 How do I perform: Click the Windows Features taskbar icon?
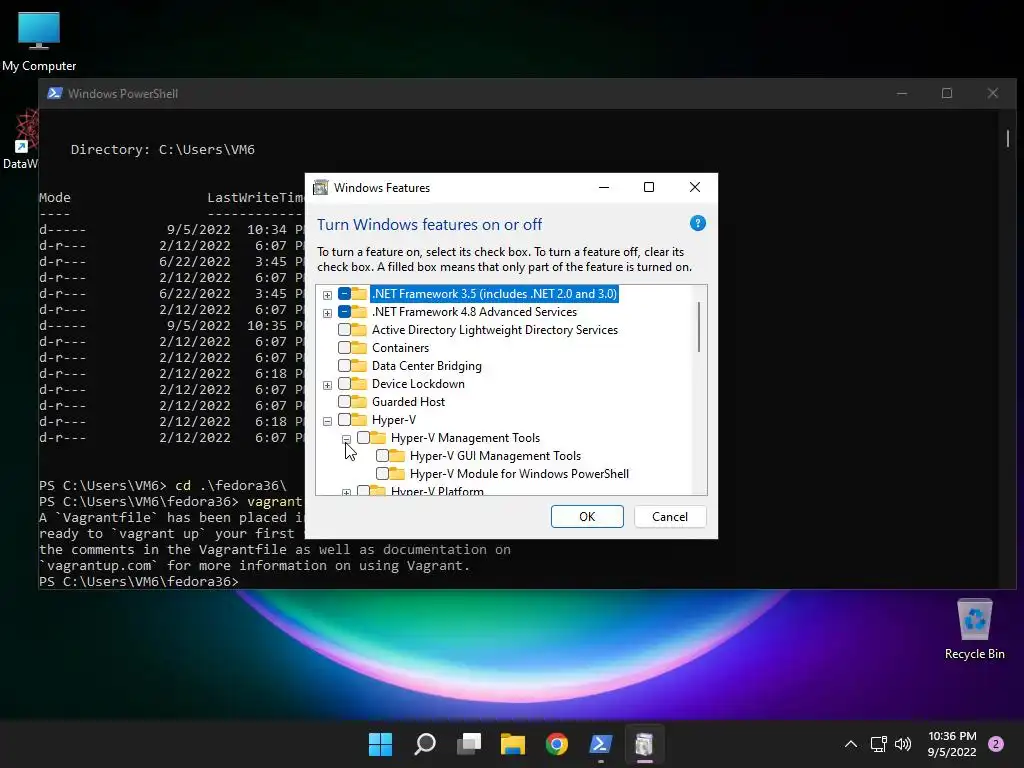coord(645,744)
